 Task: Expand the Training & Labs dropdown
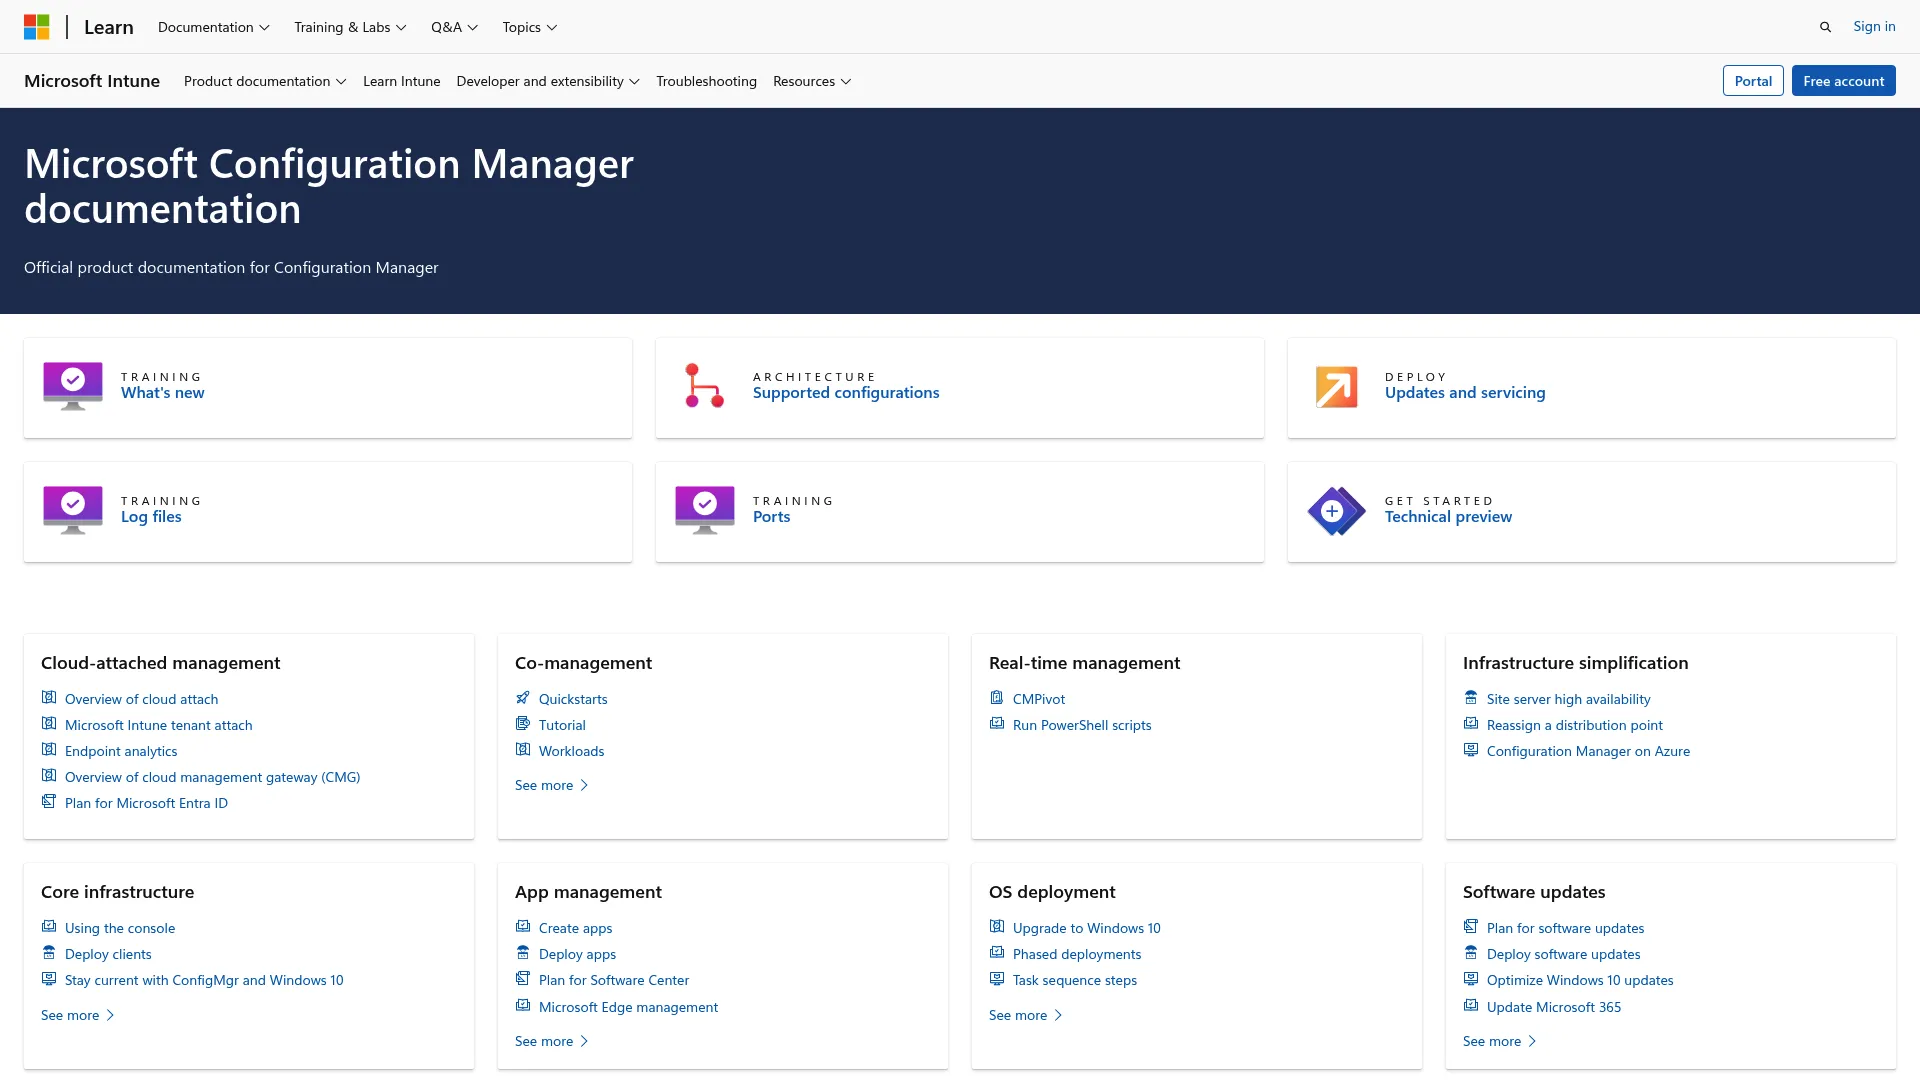pos(350,27)
